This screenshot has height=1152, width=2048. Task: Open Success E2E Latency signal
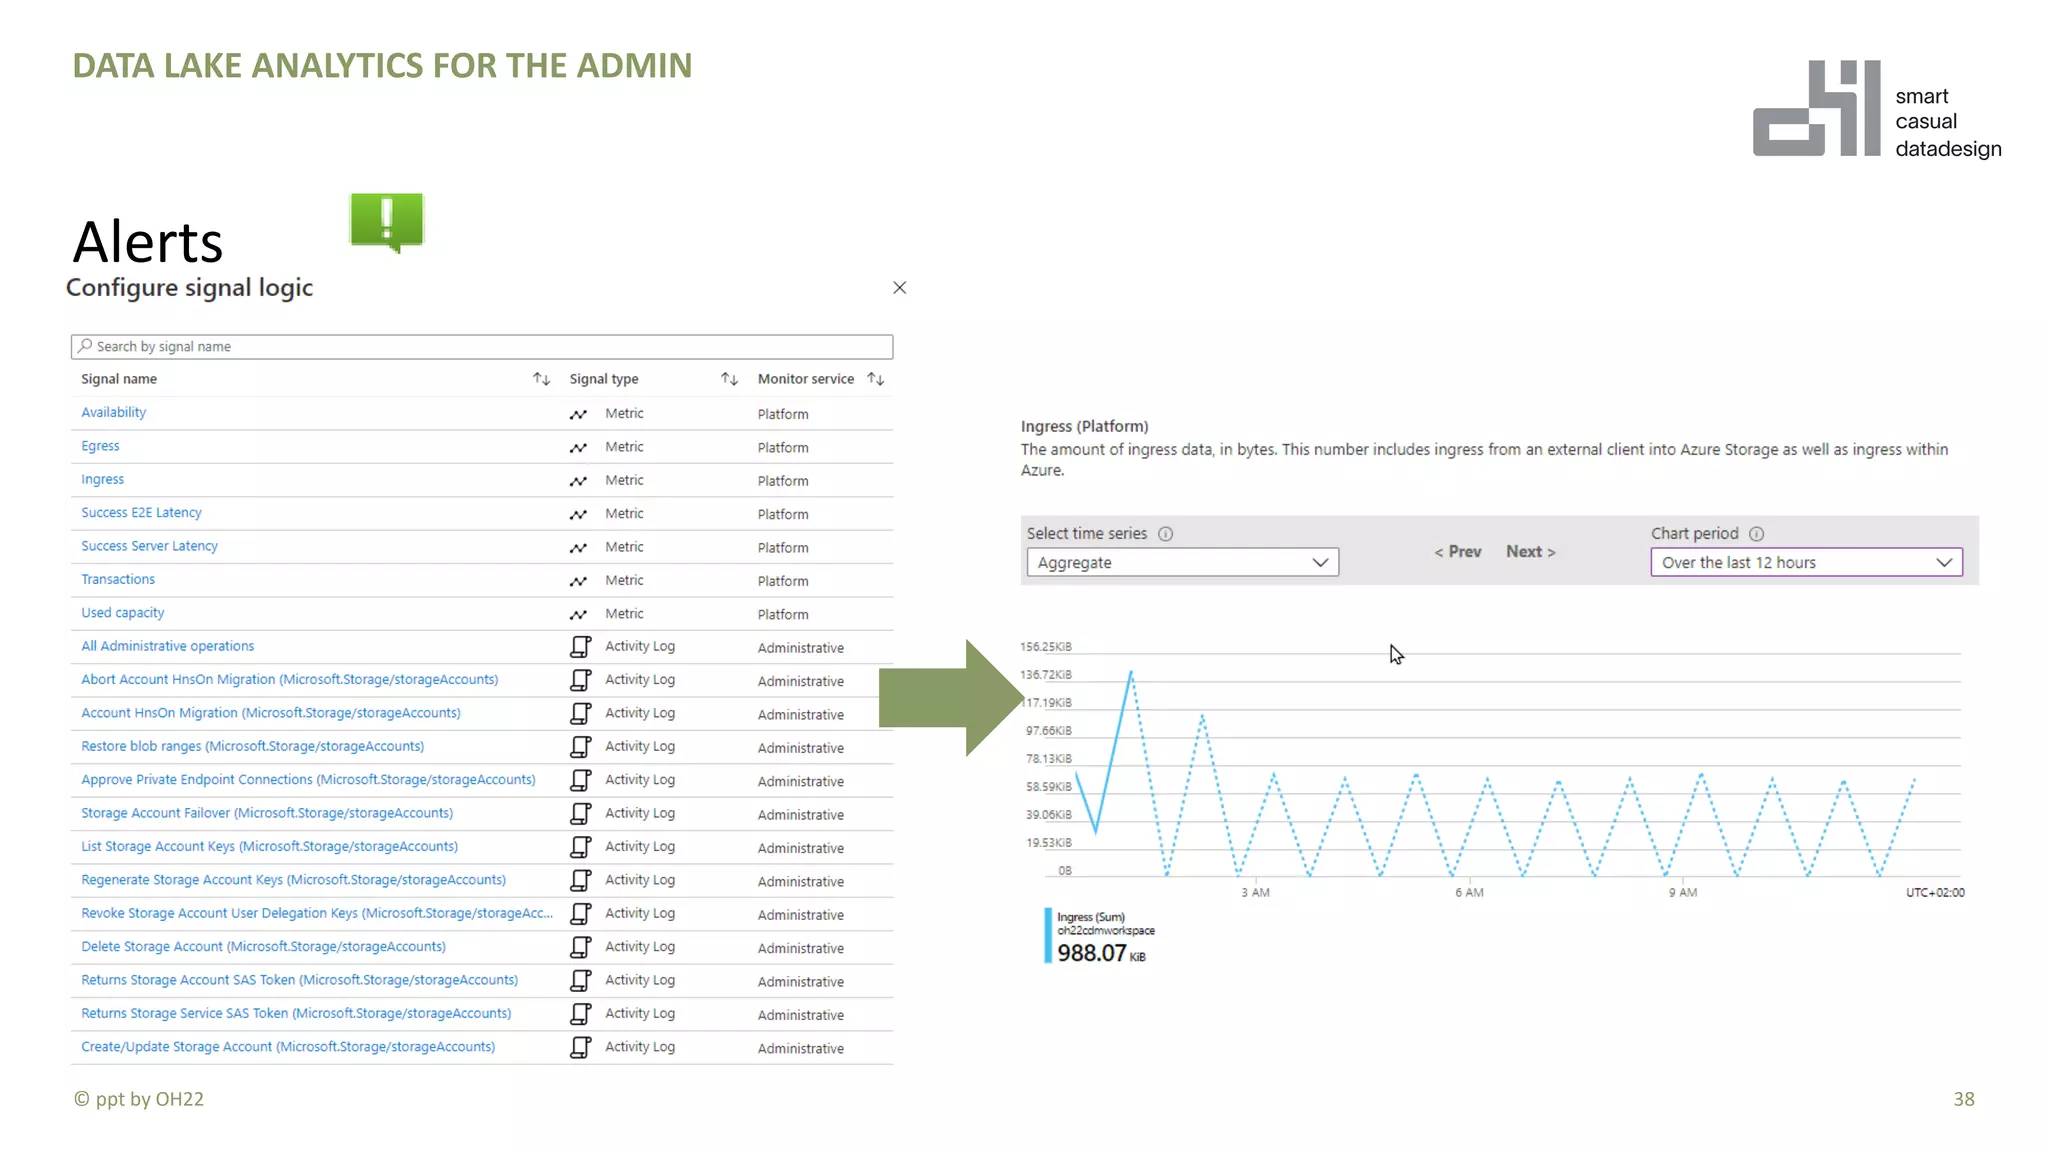coord(141,513)
